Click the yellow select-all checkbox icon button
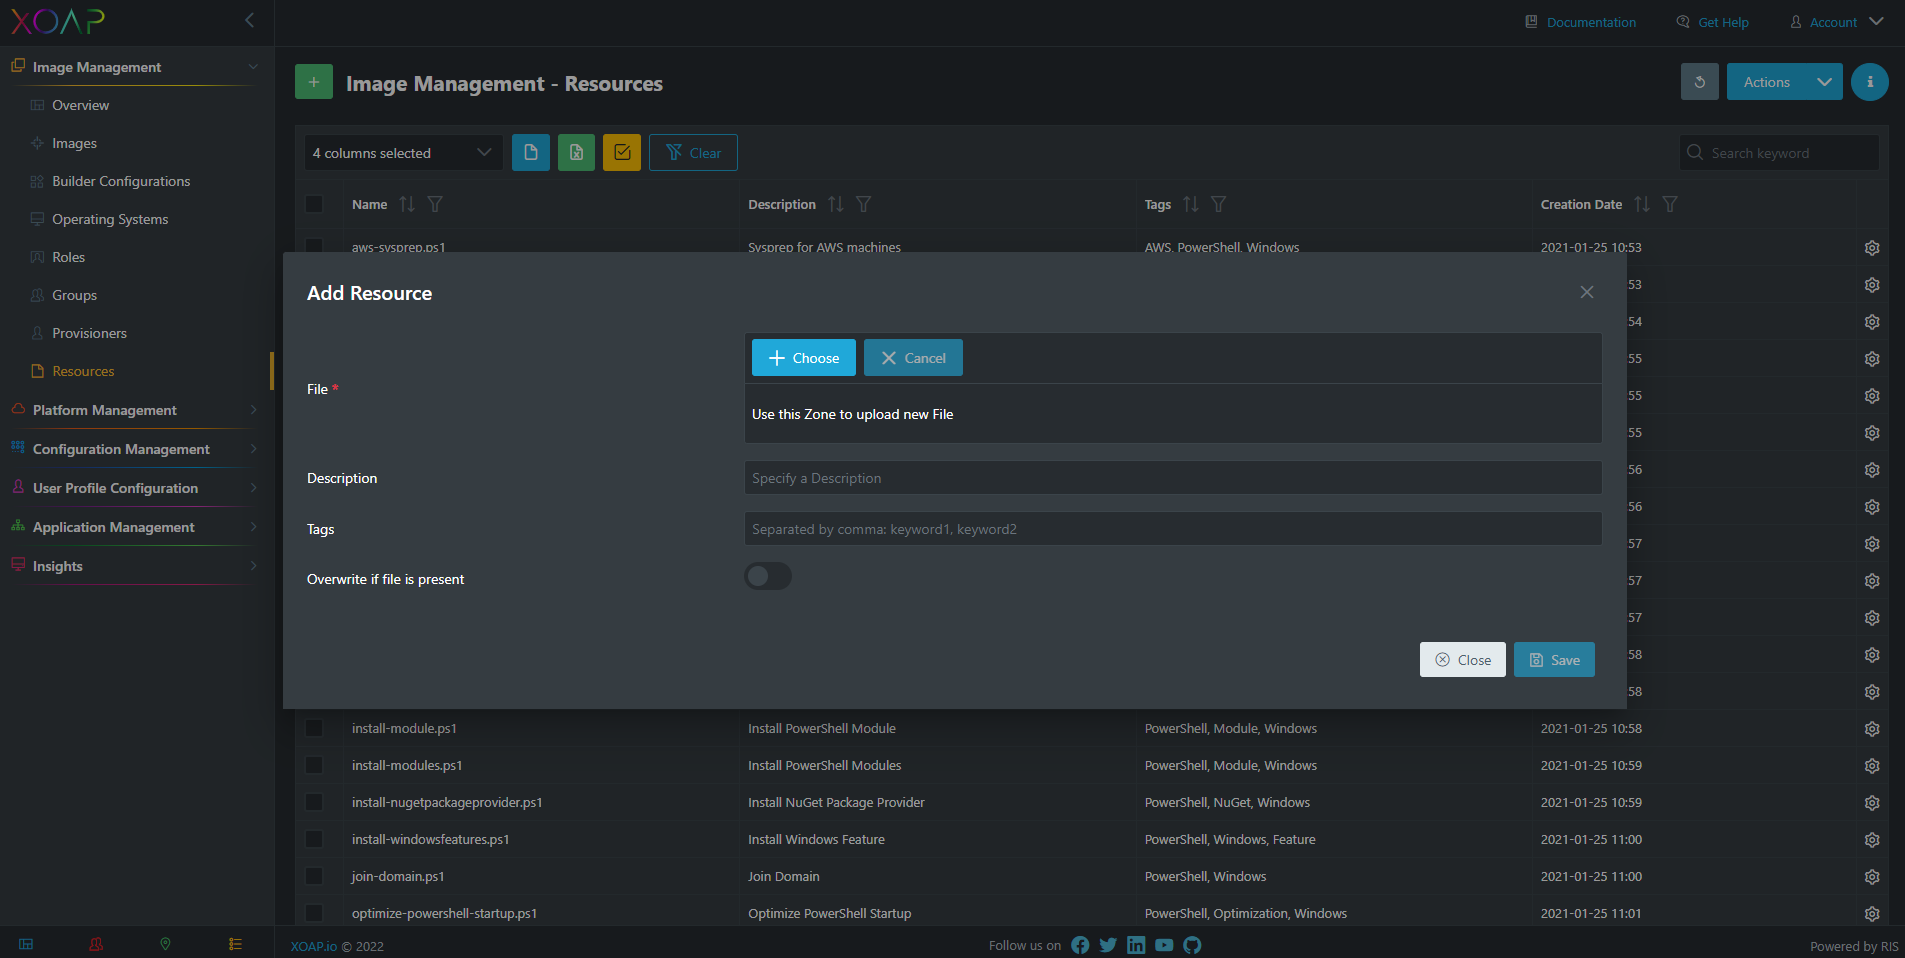Viewport: 1905px width, 958px height. [622, 152]
